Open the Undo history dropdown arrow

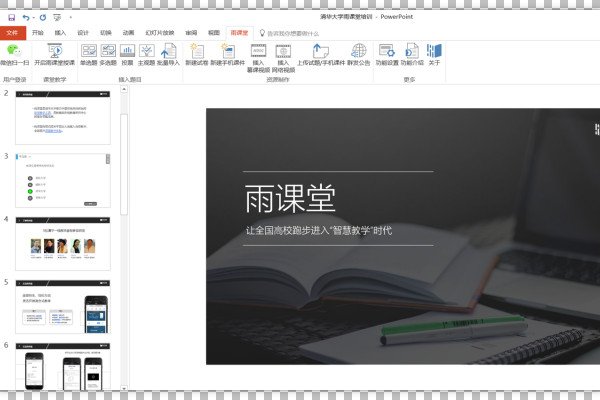[34, 17]
